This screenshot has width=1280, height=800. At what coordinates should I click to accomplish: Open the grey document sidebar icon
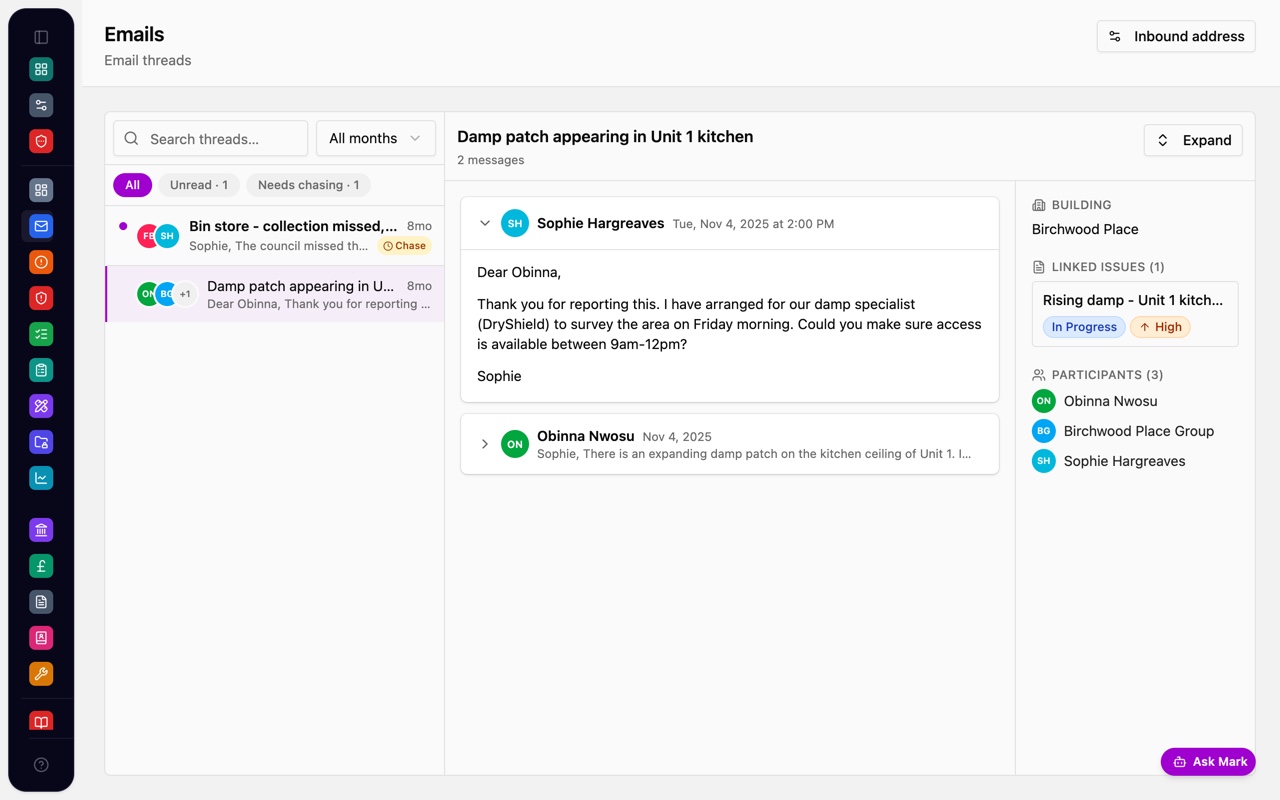41,602
